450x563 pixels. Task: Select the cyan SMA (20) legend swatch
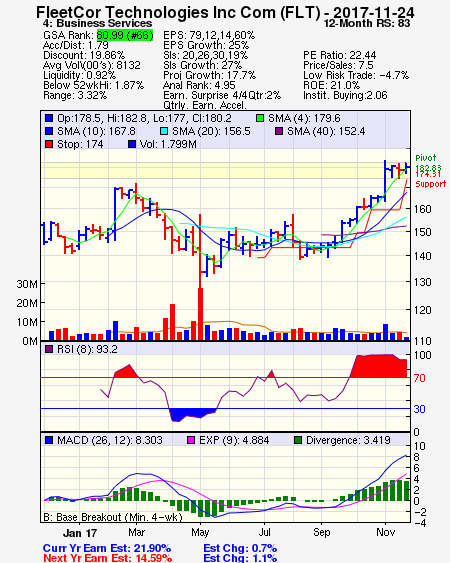pos(164,131)
